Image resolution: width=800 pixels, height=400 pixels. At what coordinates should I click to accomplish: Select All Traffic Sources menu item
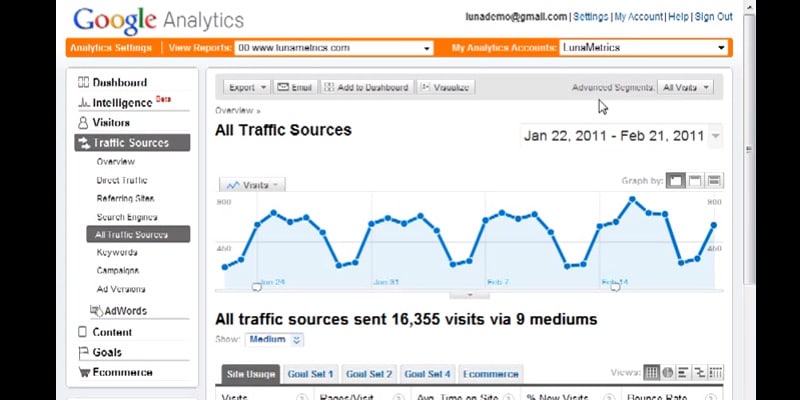coord(138,235)
